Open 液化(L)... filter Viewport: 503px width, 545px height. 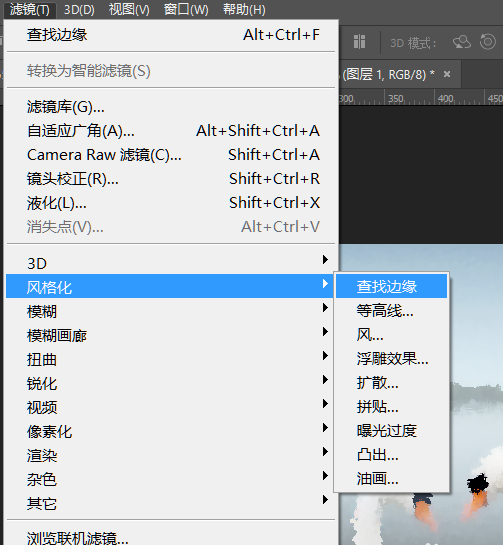coord(172,203)
